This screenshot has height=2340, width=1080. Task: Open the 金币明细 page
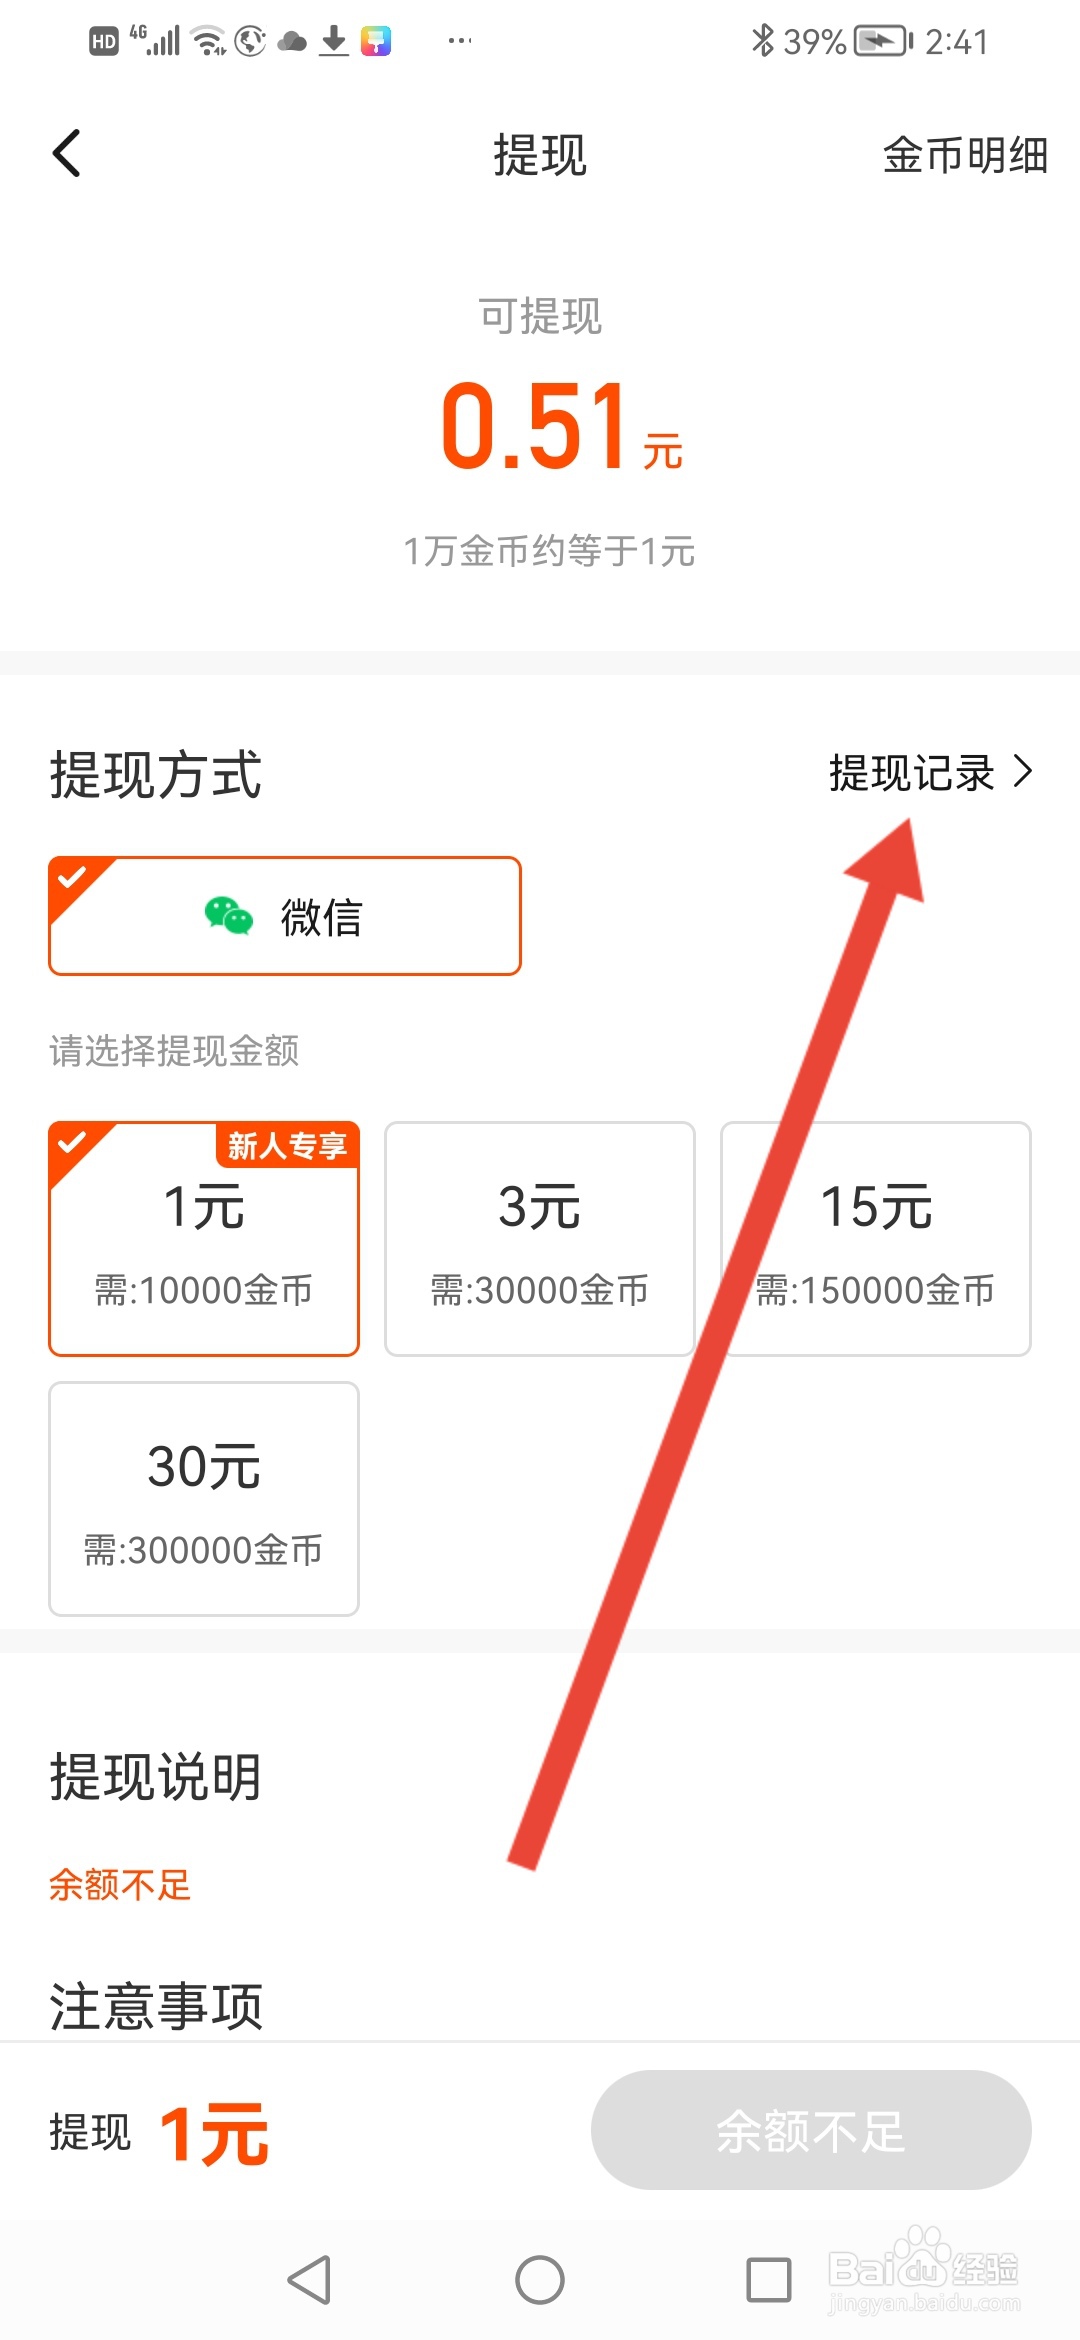pyautogui.click(x=965, y=155)
